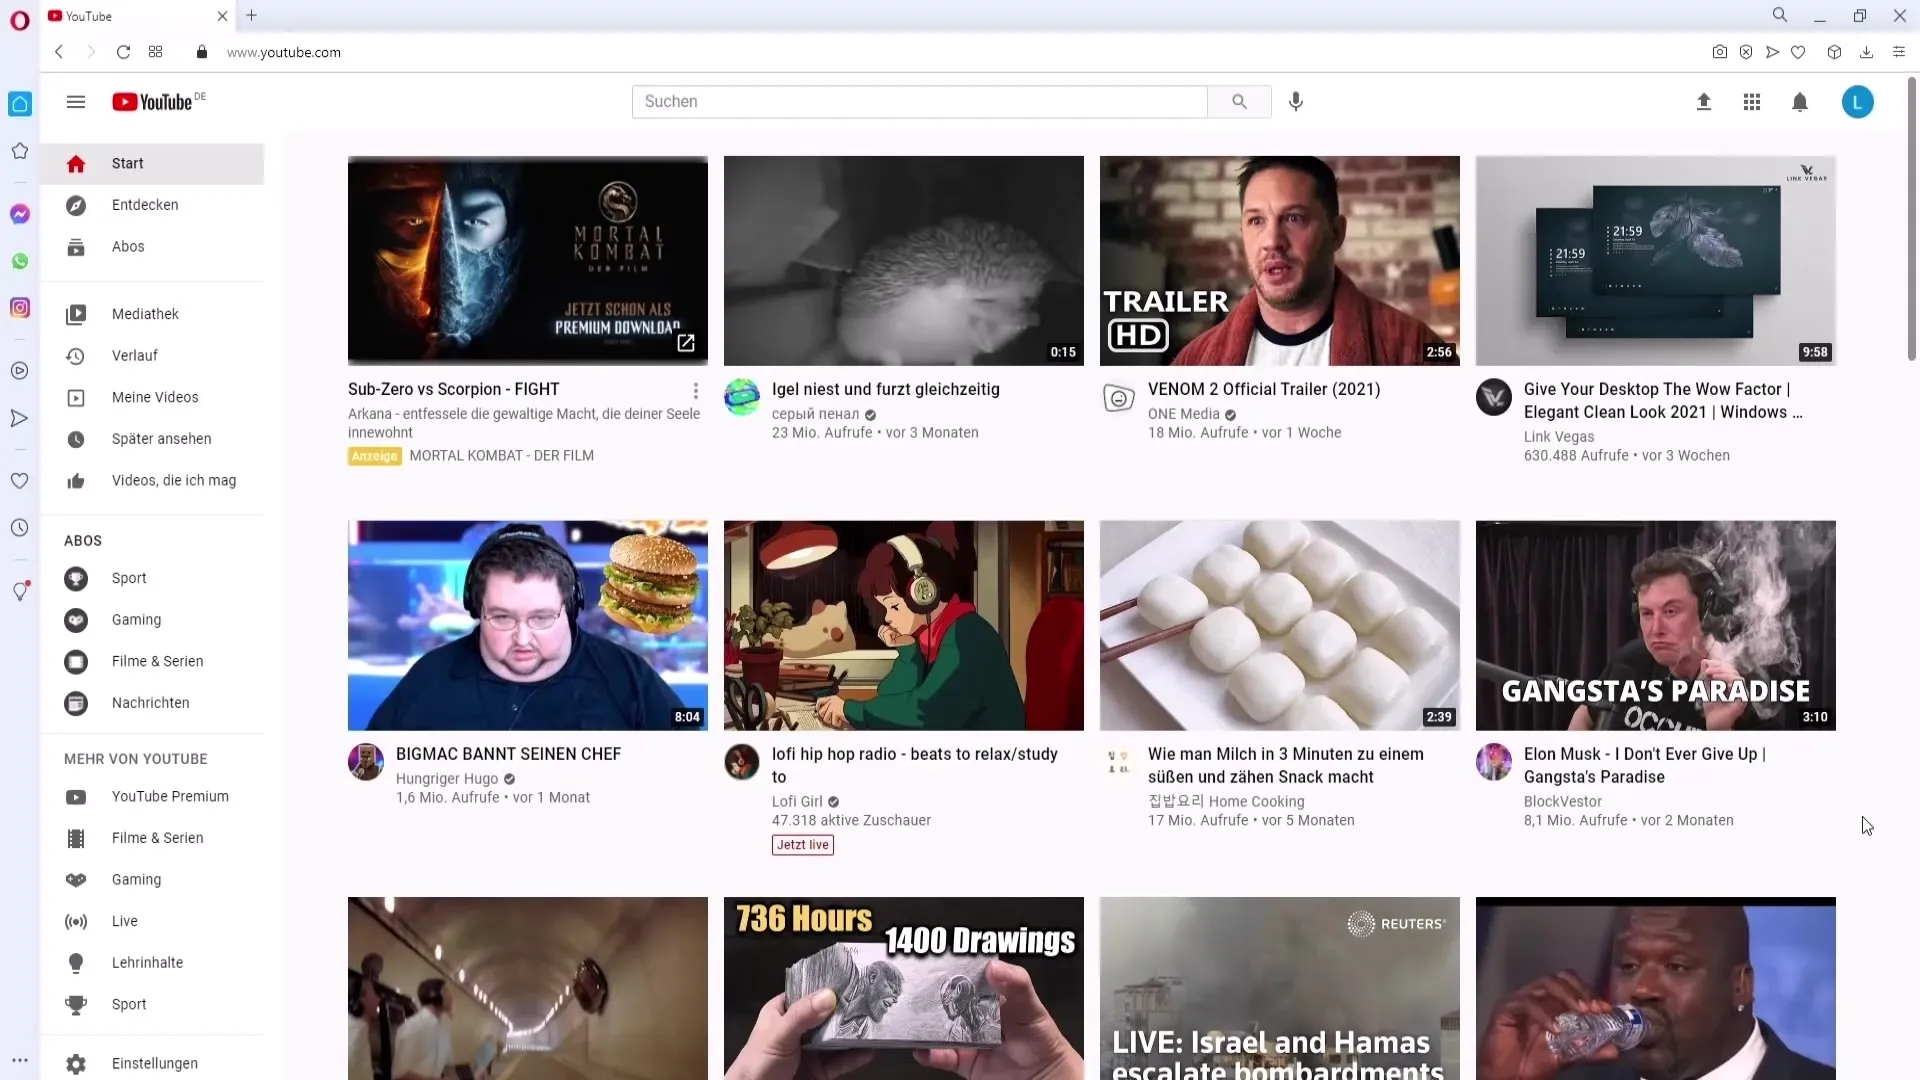
Task: Open the Sport subscription in ABOS
Action: click(152, 579)
